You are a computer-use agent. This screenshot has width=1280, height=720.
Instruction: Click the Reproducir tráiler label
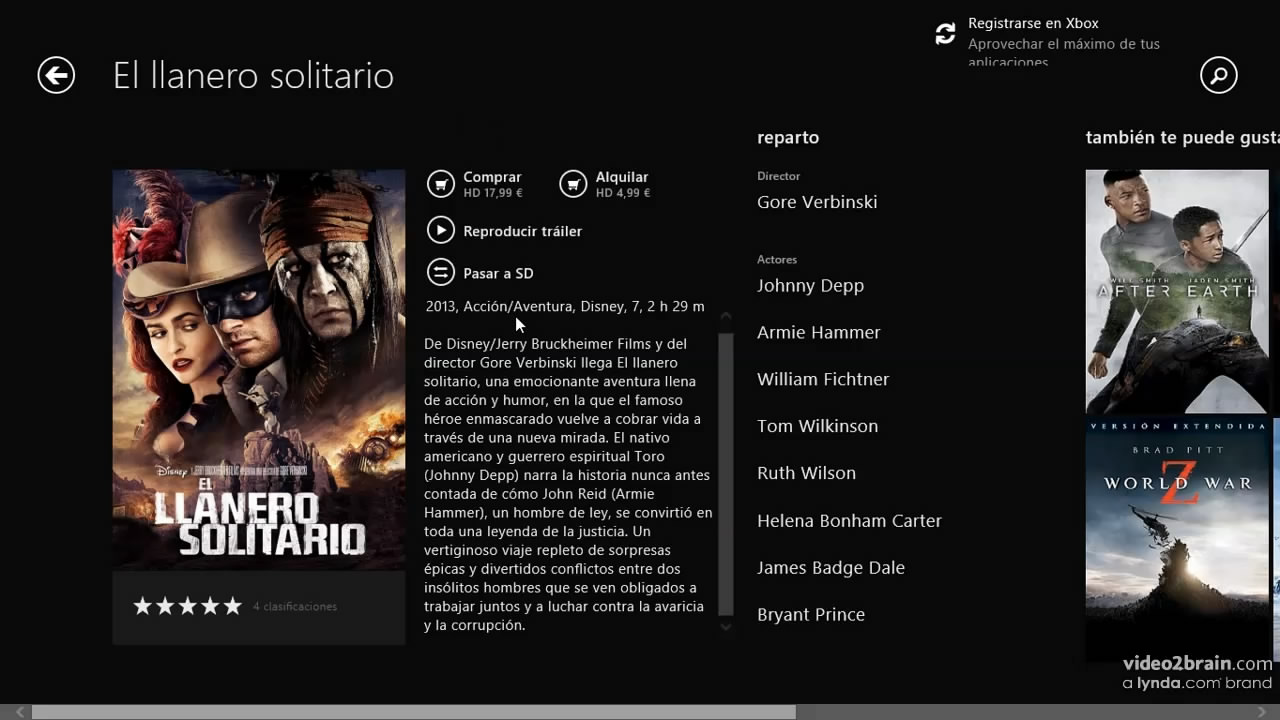pyautogui.click(x=522, y=231)
